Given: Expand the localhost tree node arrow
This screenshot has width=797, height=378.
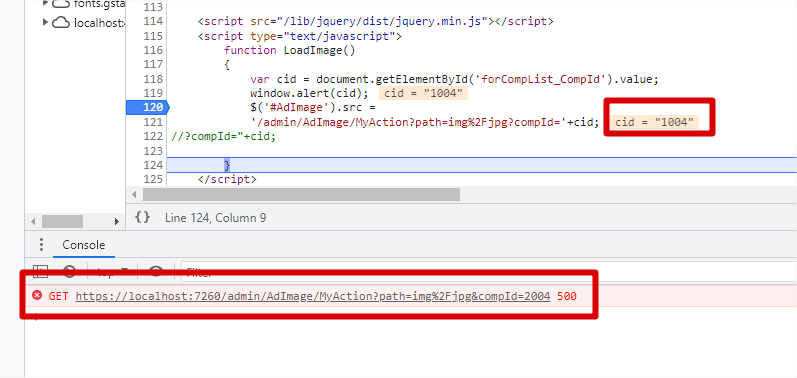Looking at the screenshot, I should (x=45, y=22).
